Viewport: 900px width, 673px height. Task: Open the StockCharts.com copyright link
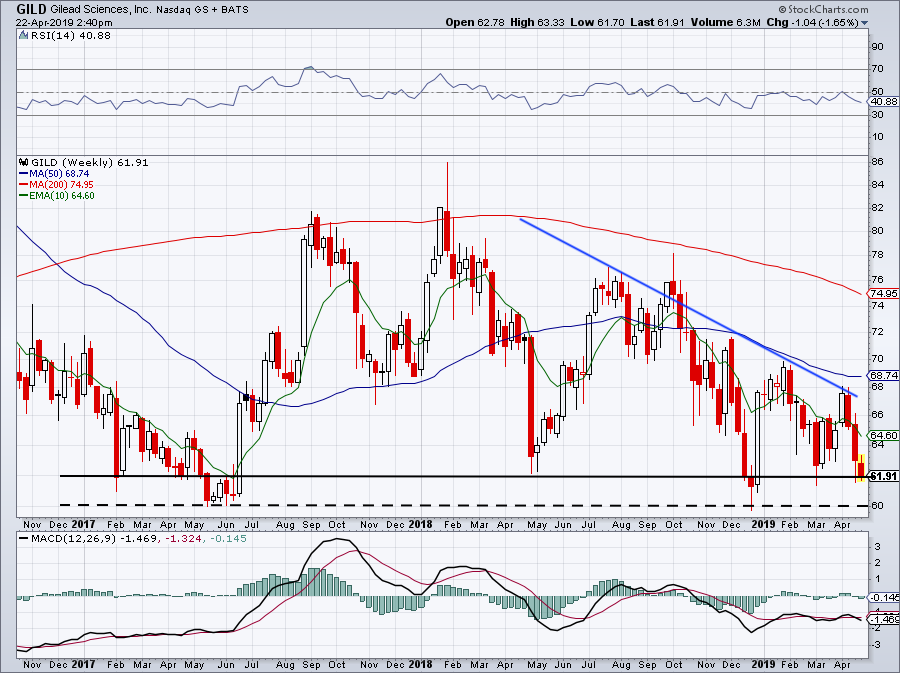click(x=824, y=9)
